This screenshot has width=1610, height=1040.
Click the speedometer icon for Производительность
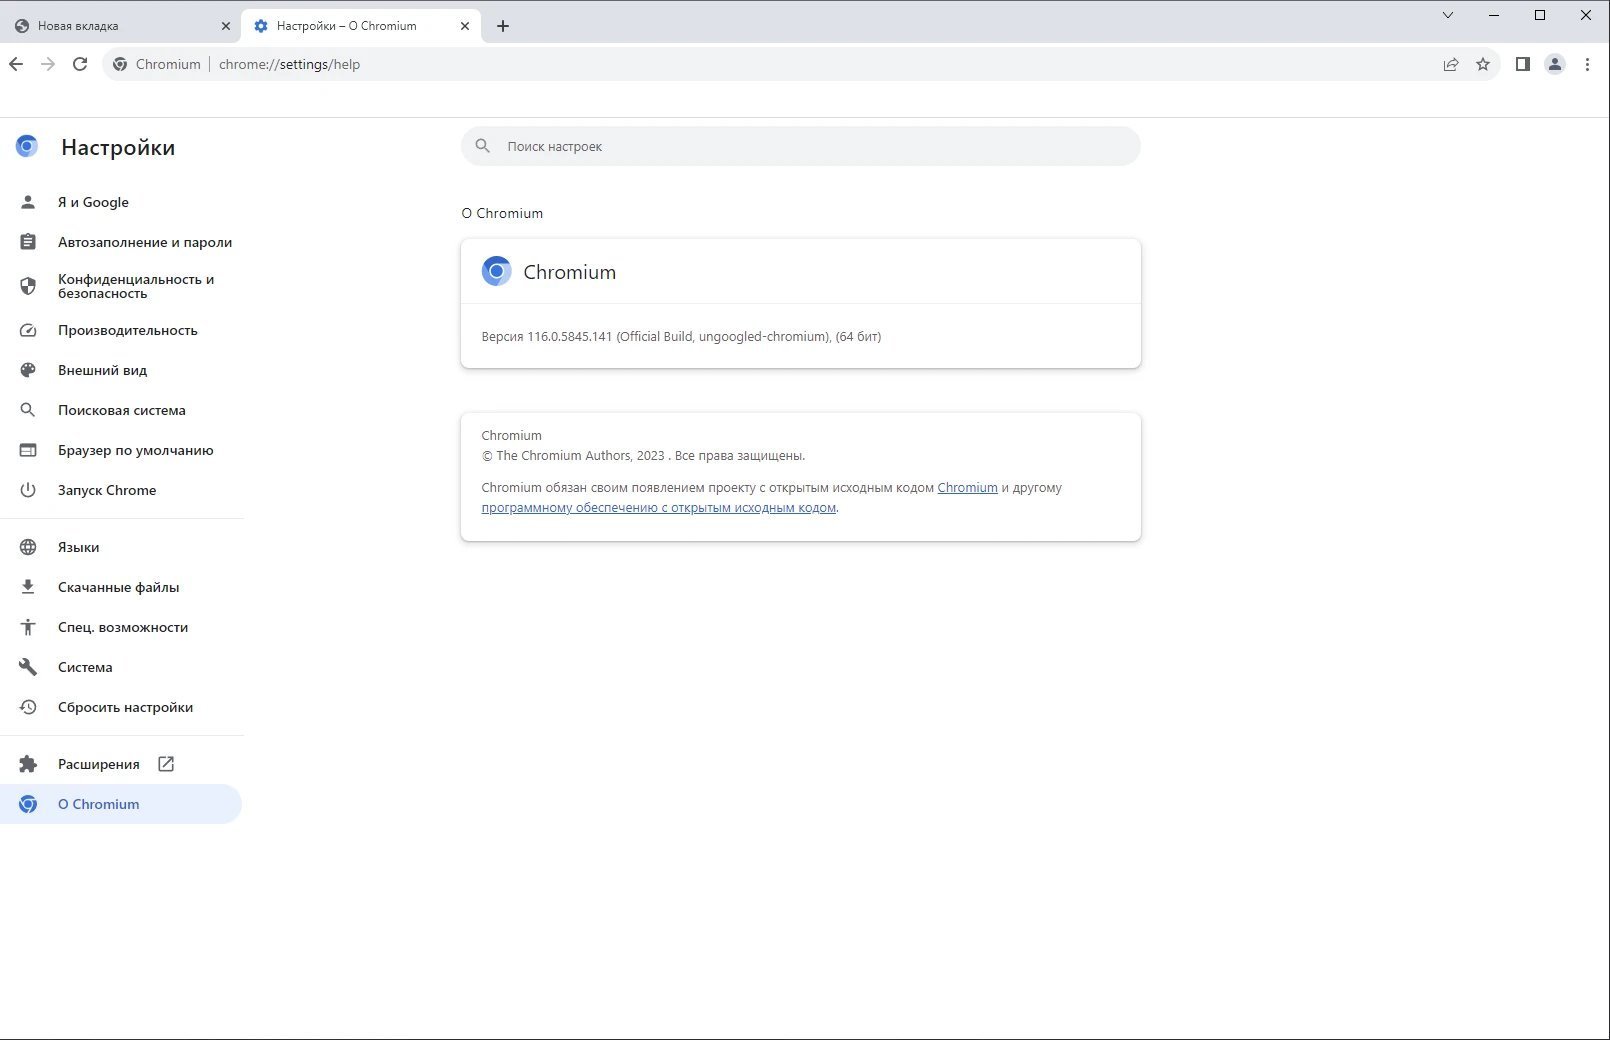[28, 330]
